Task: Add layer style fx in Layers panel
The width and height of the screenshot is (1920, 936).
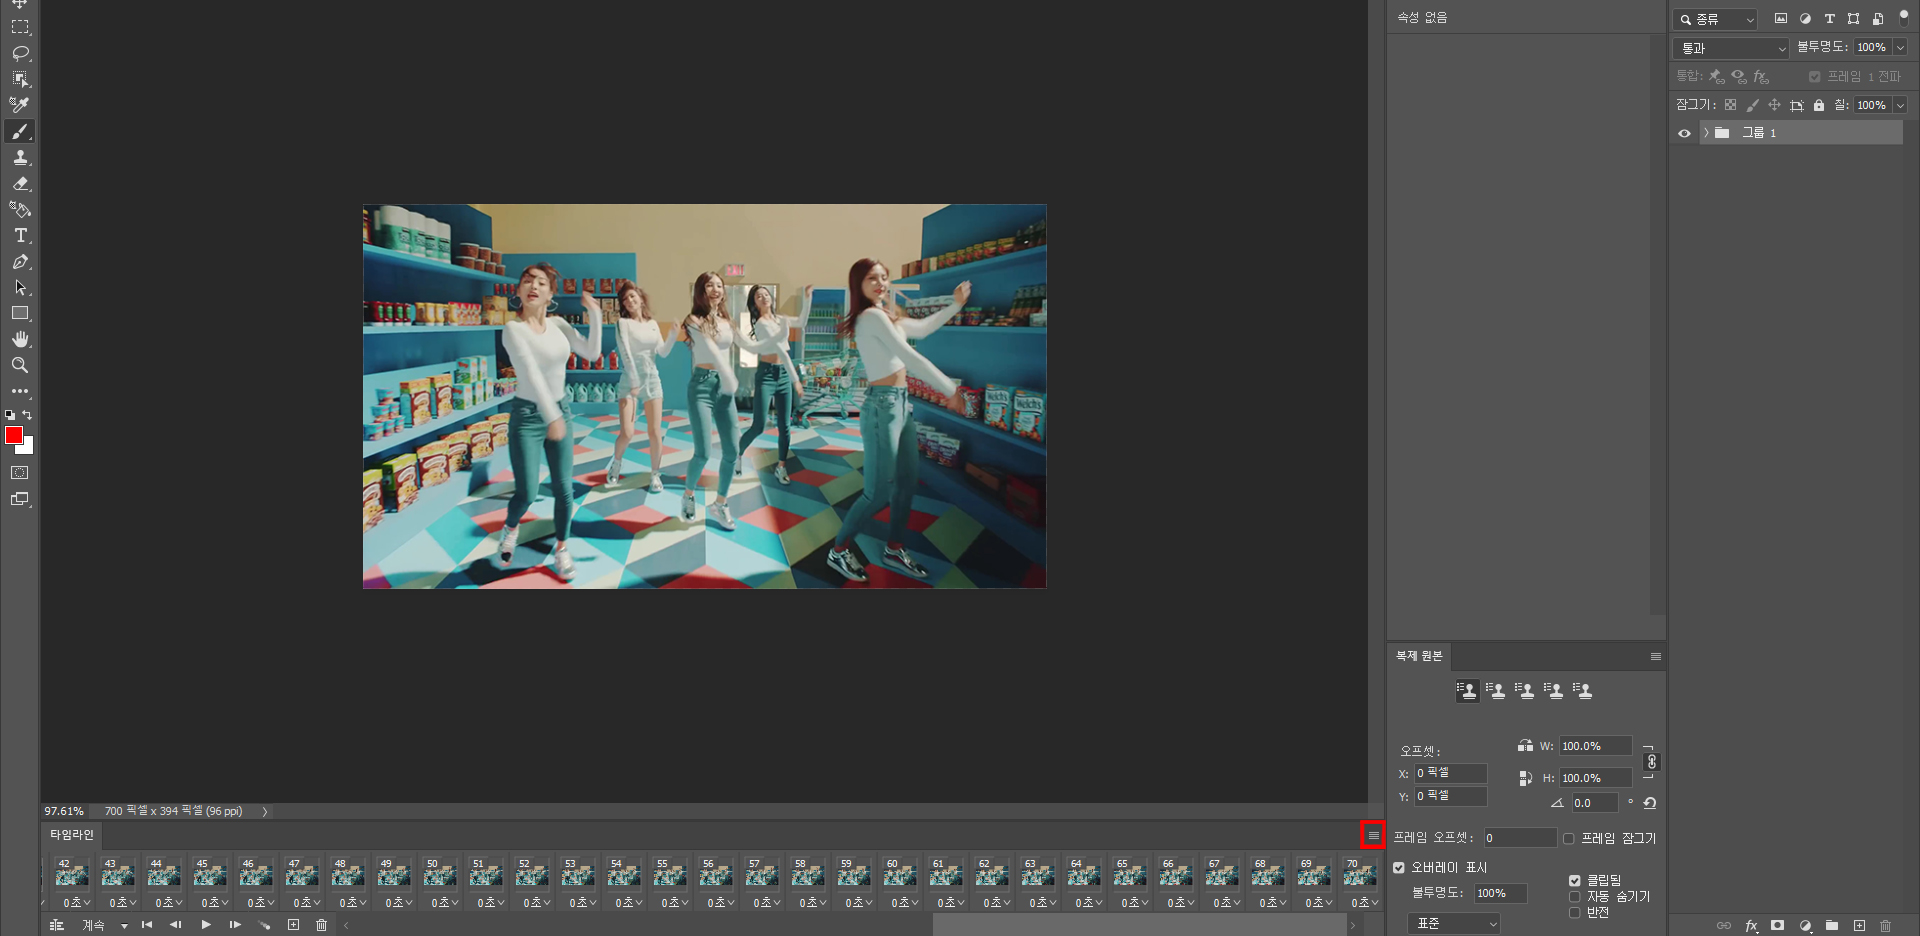Action: click(1751, 926)
